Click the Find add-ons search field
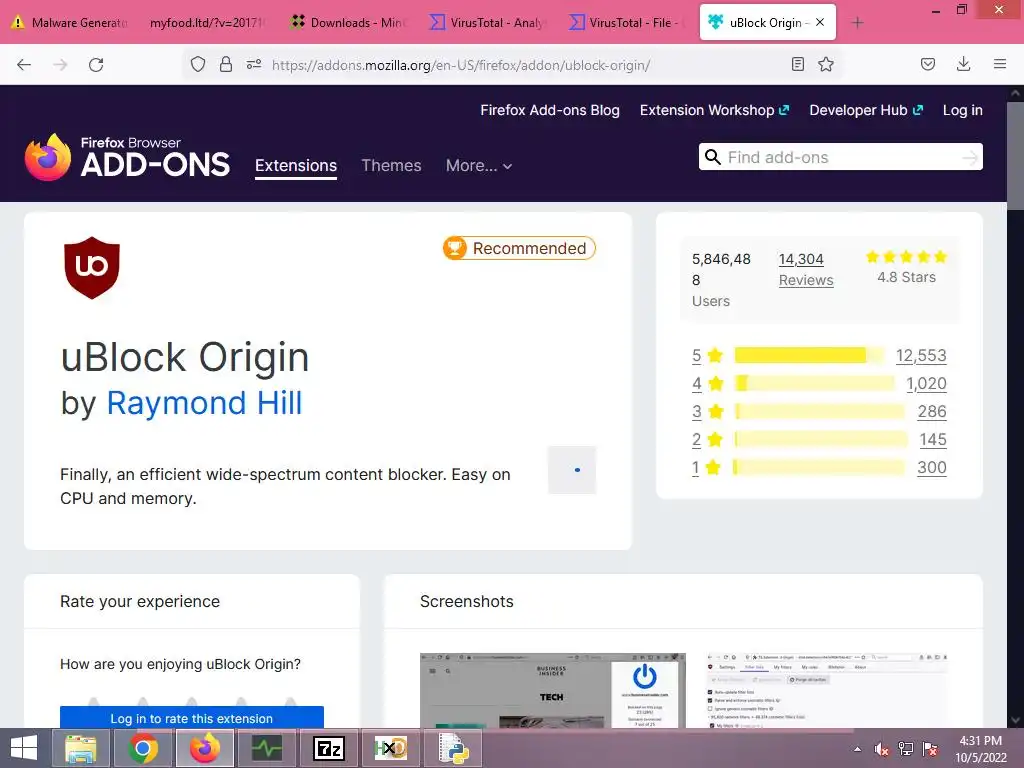Screen dimensions: 1024x768 [840, 157]
